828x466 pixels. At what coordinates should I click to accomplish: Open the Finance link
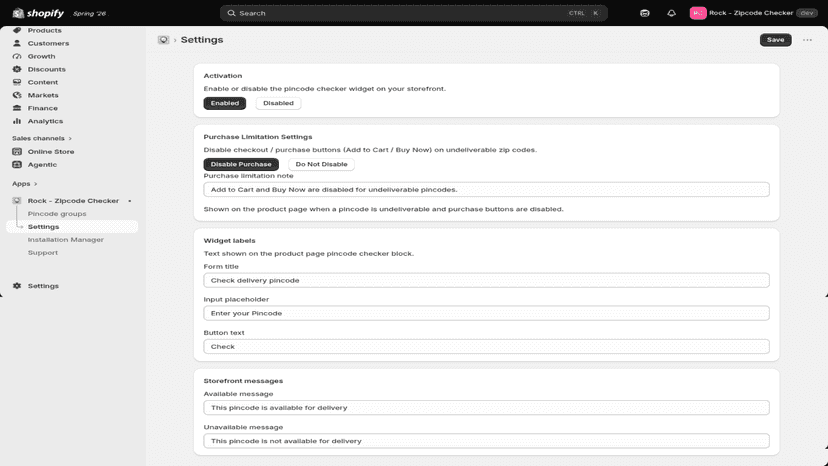click(43, 108)
